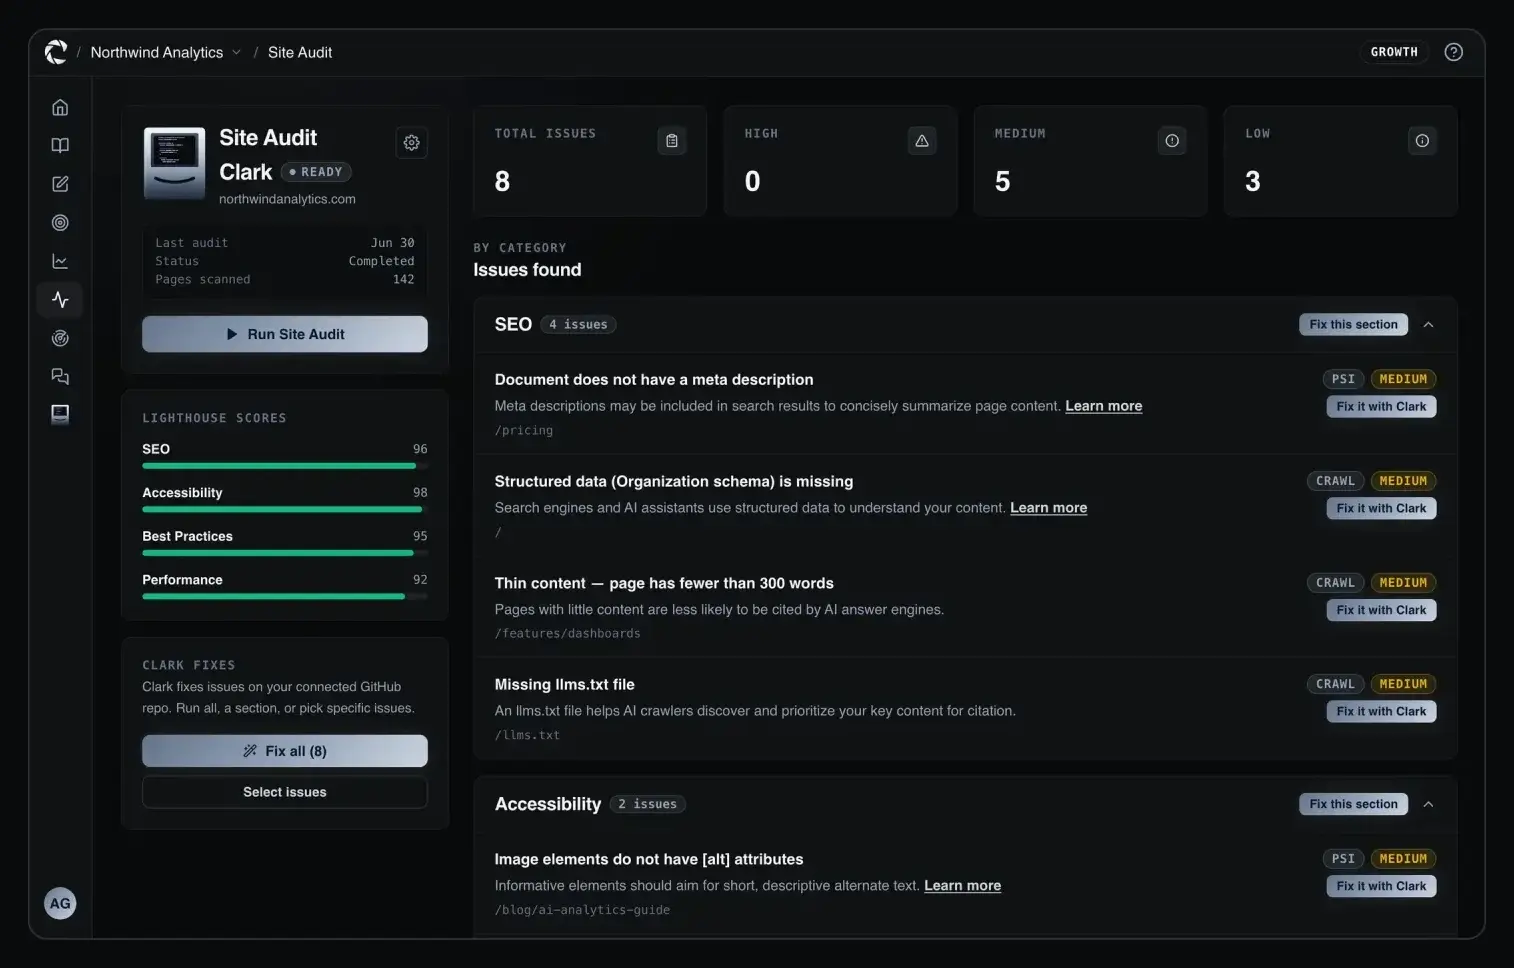This screenshot has height=968, width=1514.
Task: Click northwindanalytics.com domain text
Action: coord(287,199)
